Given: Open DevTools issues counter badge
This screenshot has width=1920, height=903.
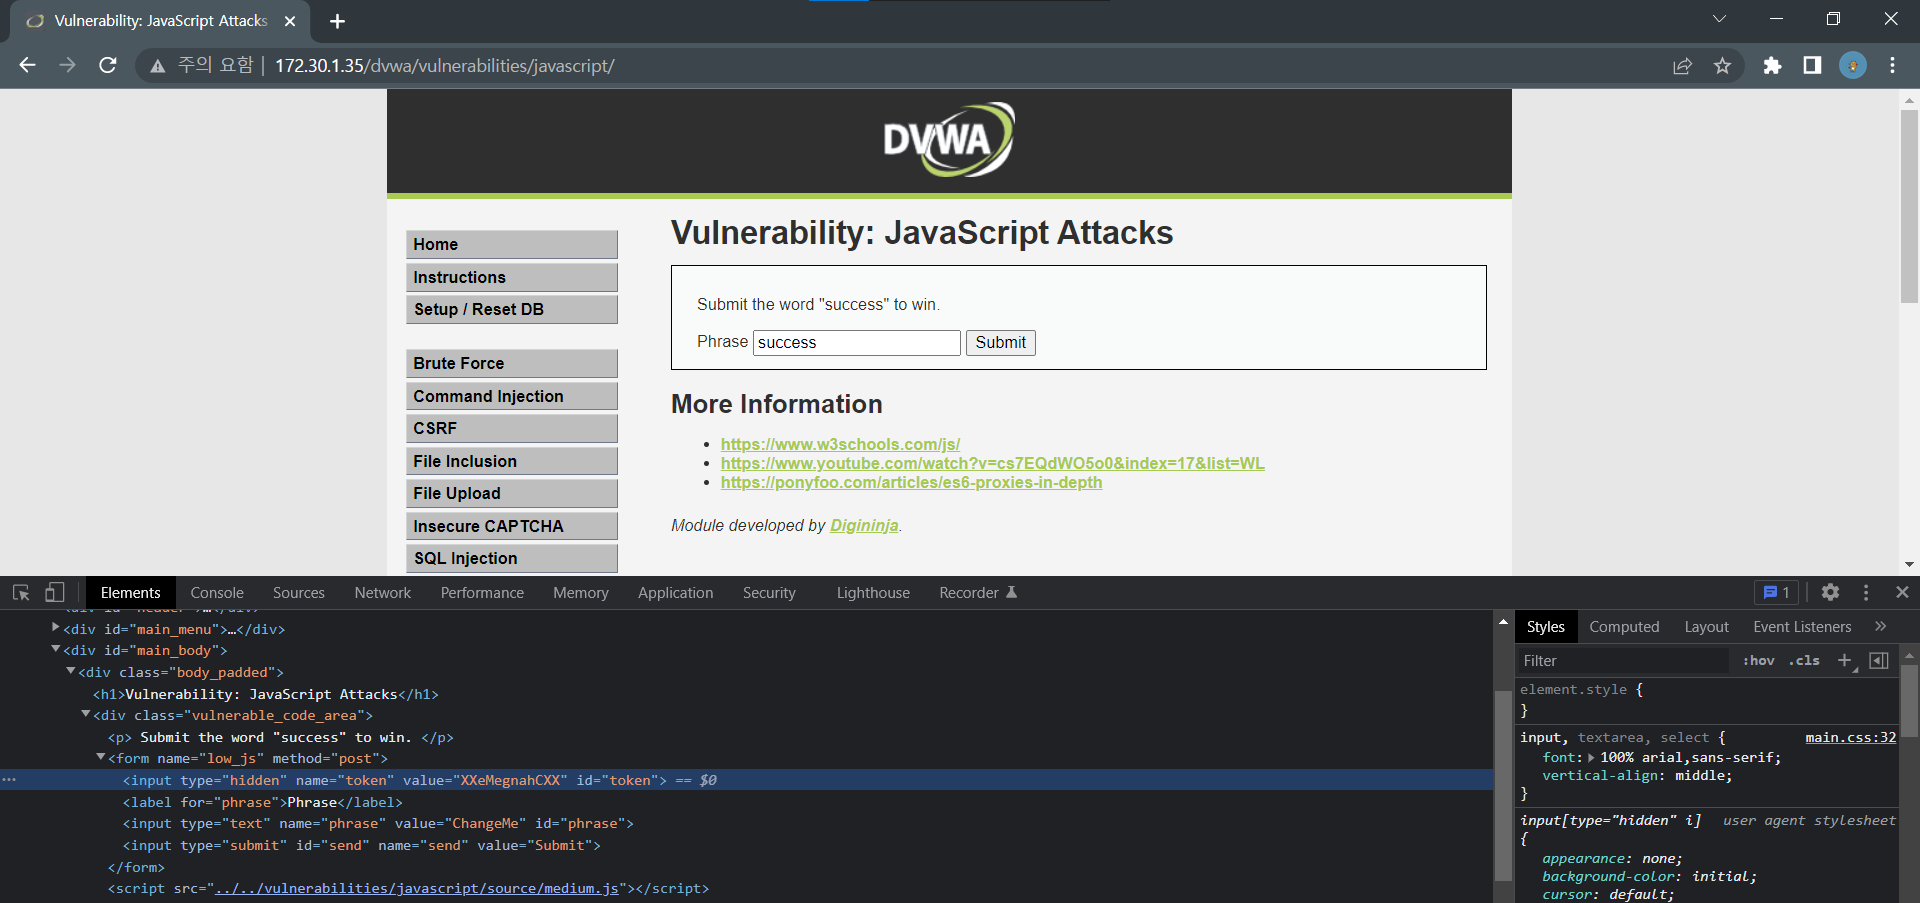Looking at the screenshot, I should coord(1776,592).
